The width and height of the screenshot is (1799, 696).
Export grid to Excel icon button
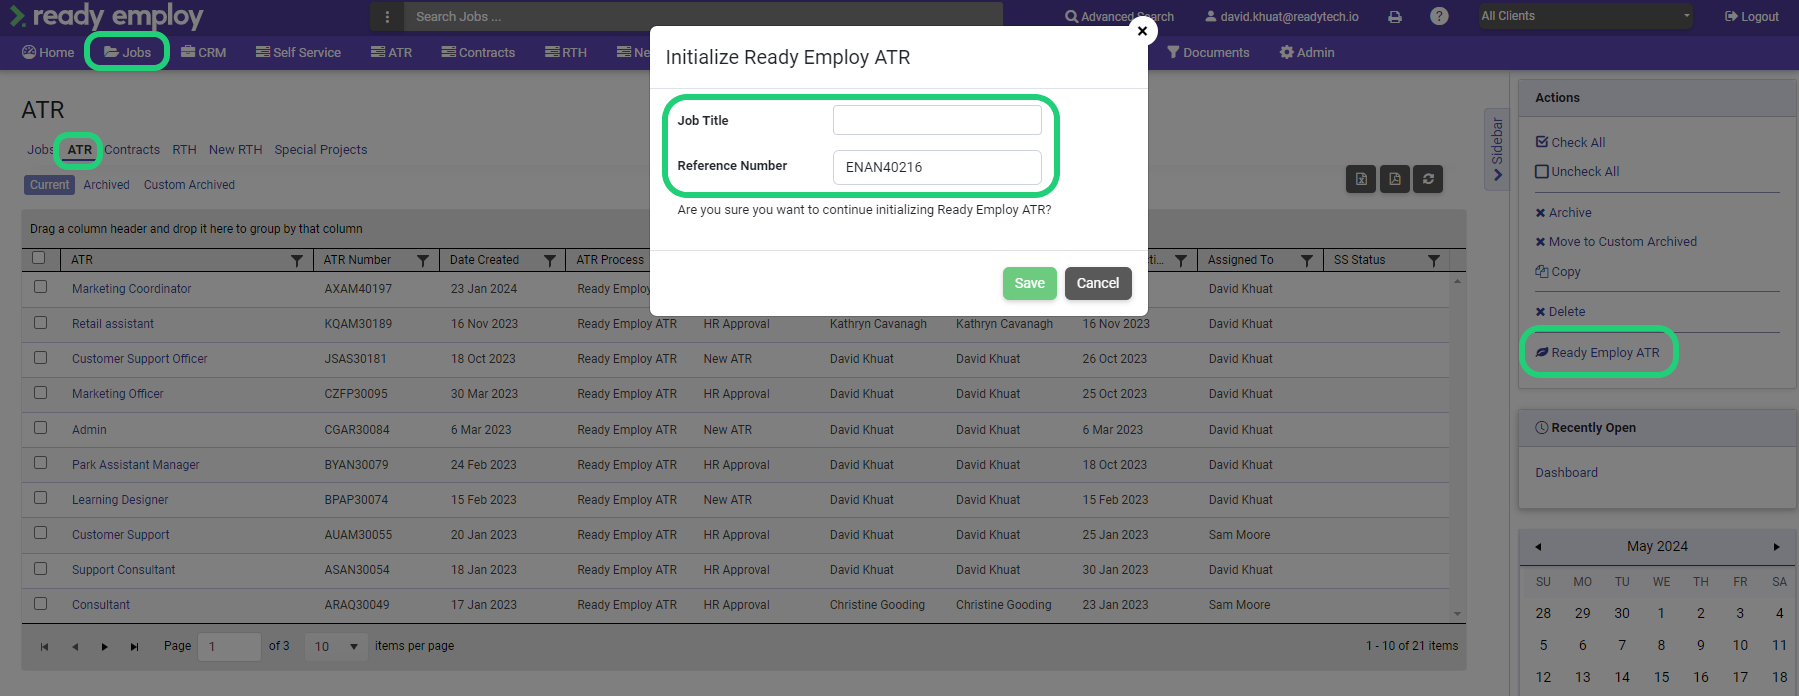point(1361,179)
